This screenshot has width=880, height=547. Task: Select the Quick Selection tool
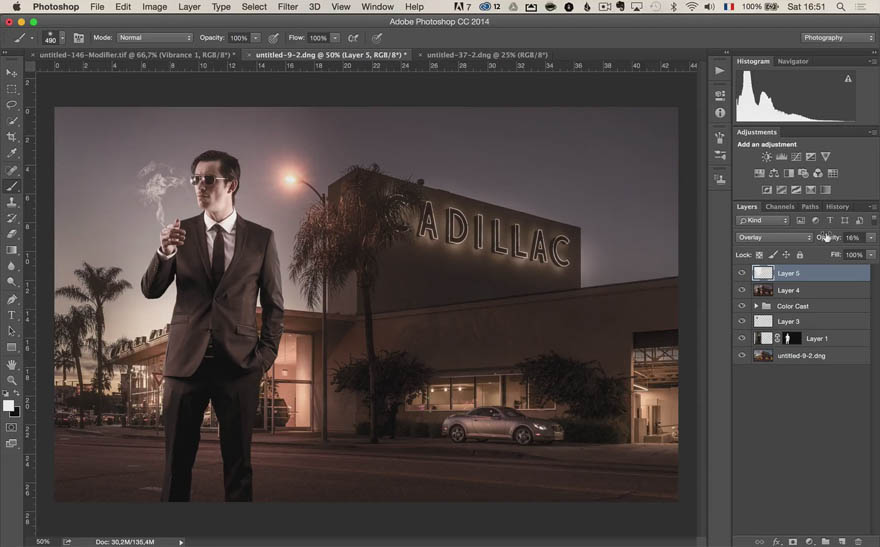click(11, 121)
